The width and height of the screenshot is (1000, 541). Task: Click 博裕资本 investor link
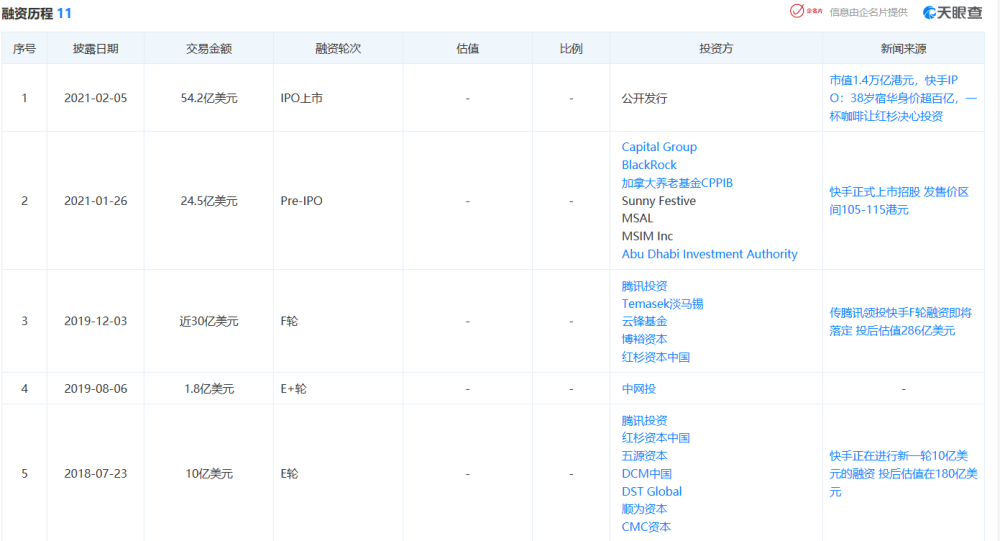(644, 339)
